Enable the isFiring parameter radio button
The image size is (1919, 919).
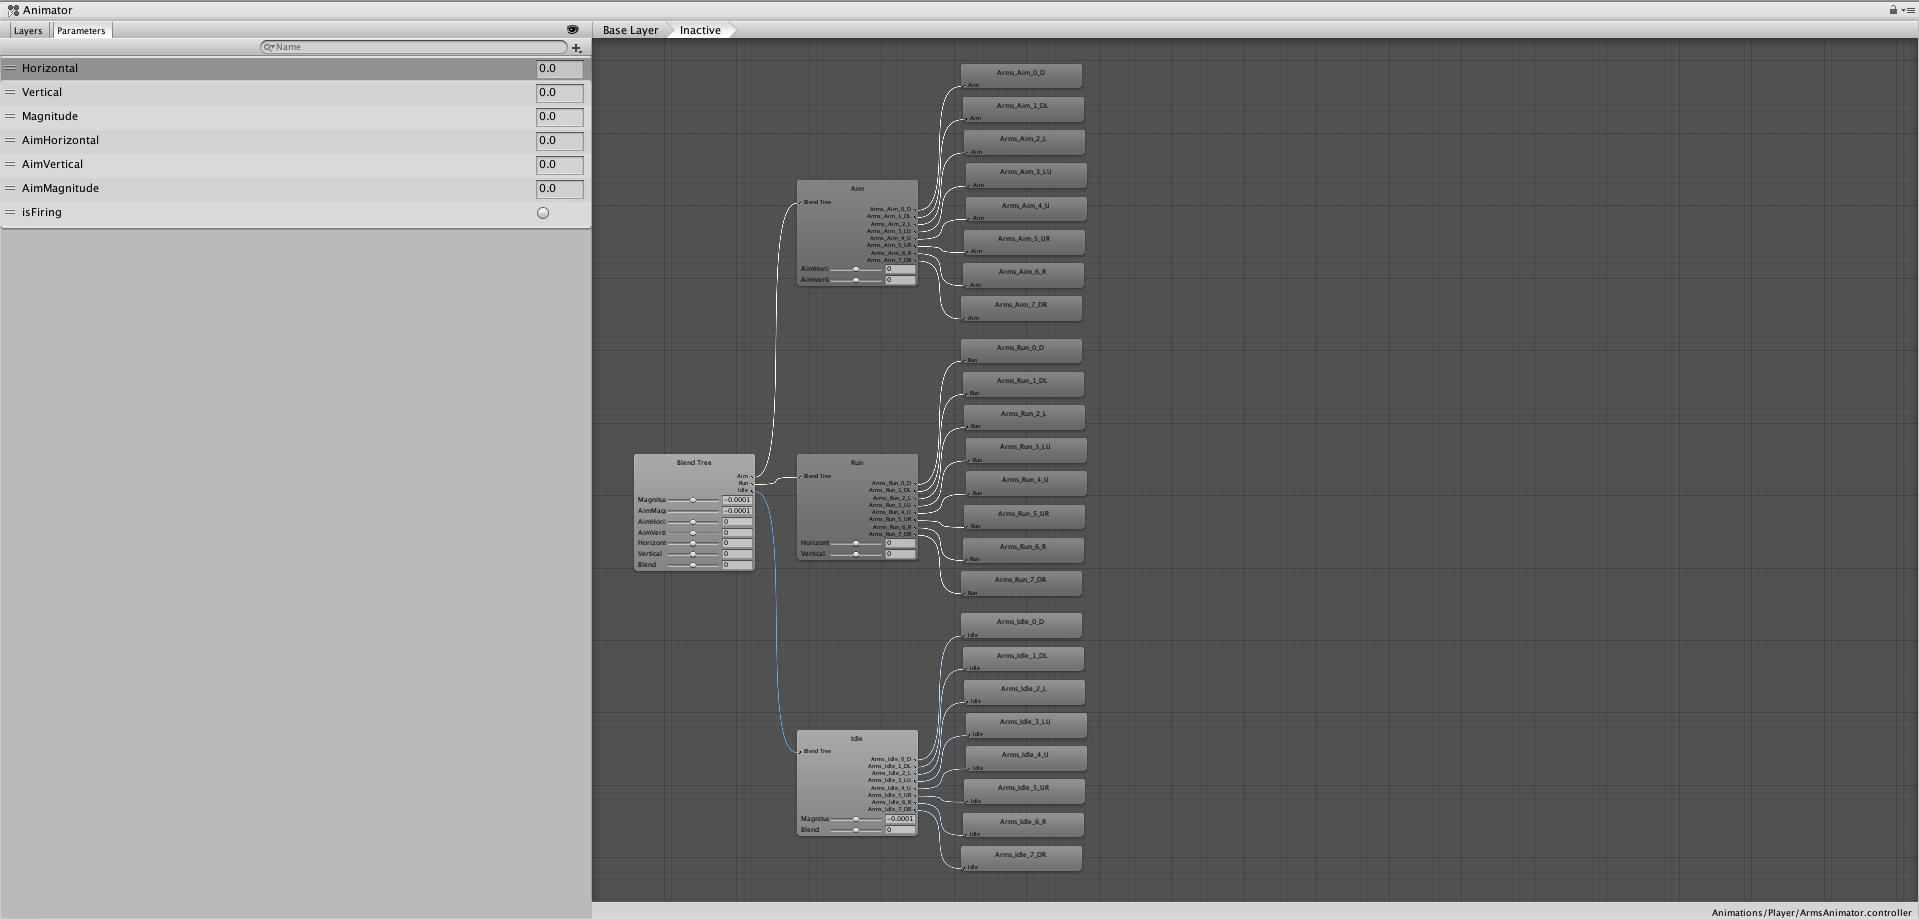[x=543, y=213]
